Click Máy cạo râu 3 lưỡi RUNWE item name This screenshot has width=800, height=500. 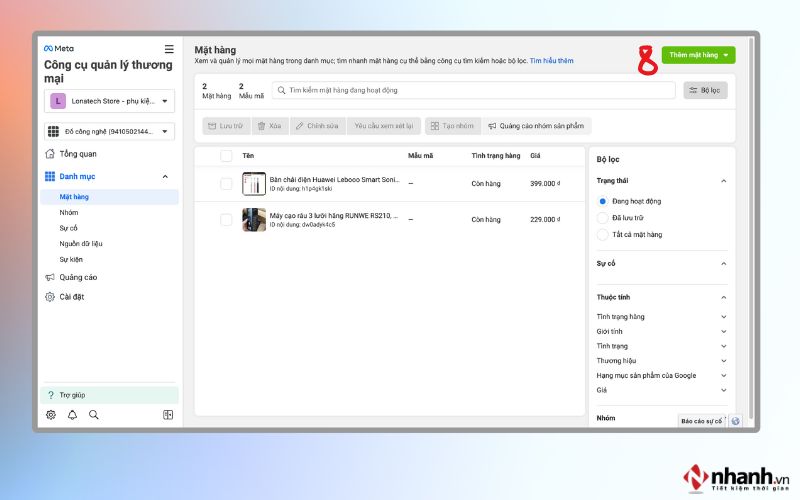tap(334, 216)
